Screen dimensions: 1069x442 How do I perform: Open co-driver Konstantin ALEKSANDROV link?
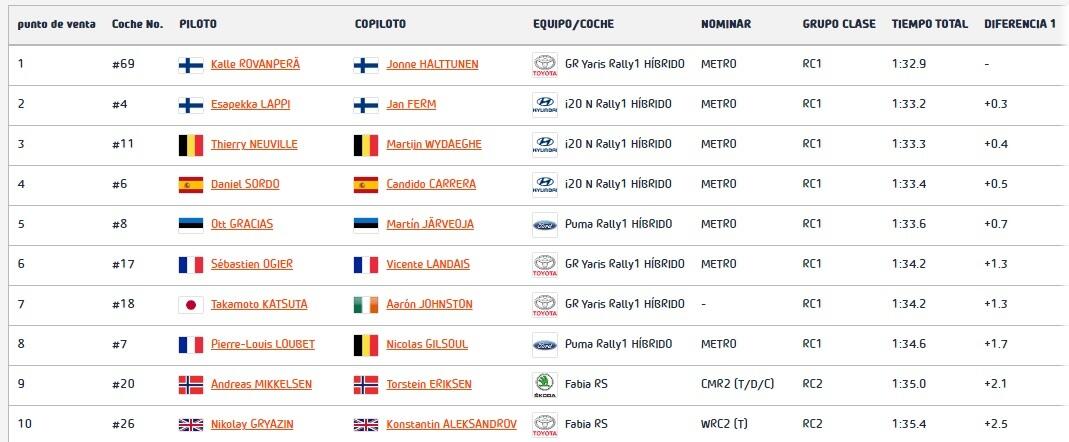pos(451,424)
